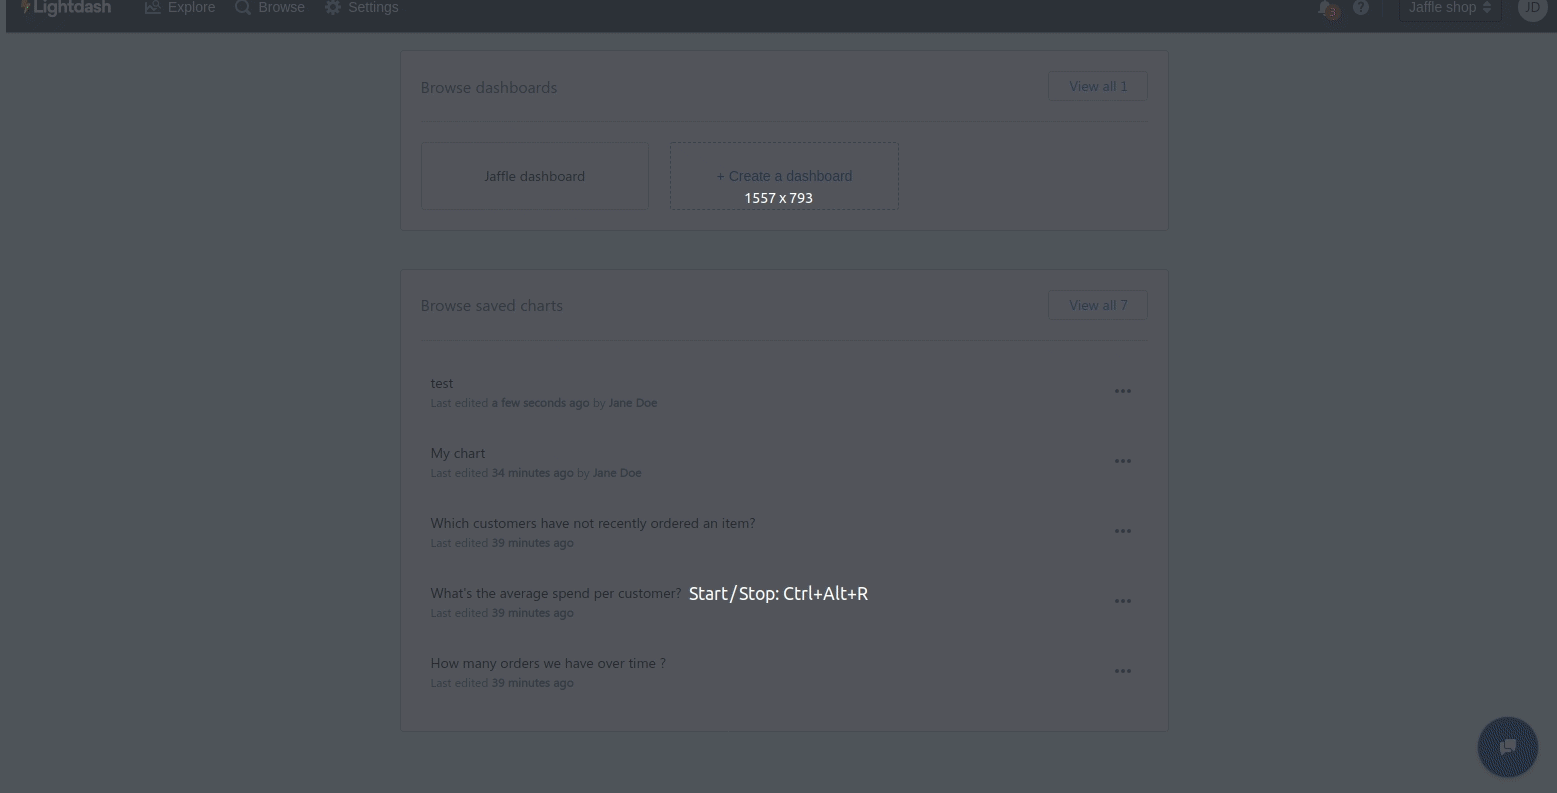This screenshot has width=1557, height=793.
Task: Open the chat bubble in bottom corner
Action: click(1507, 746)
